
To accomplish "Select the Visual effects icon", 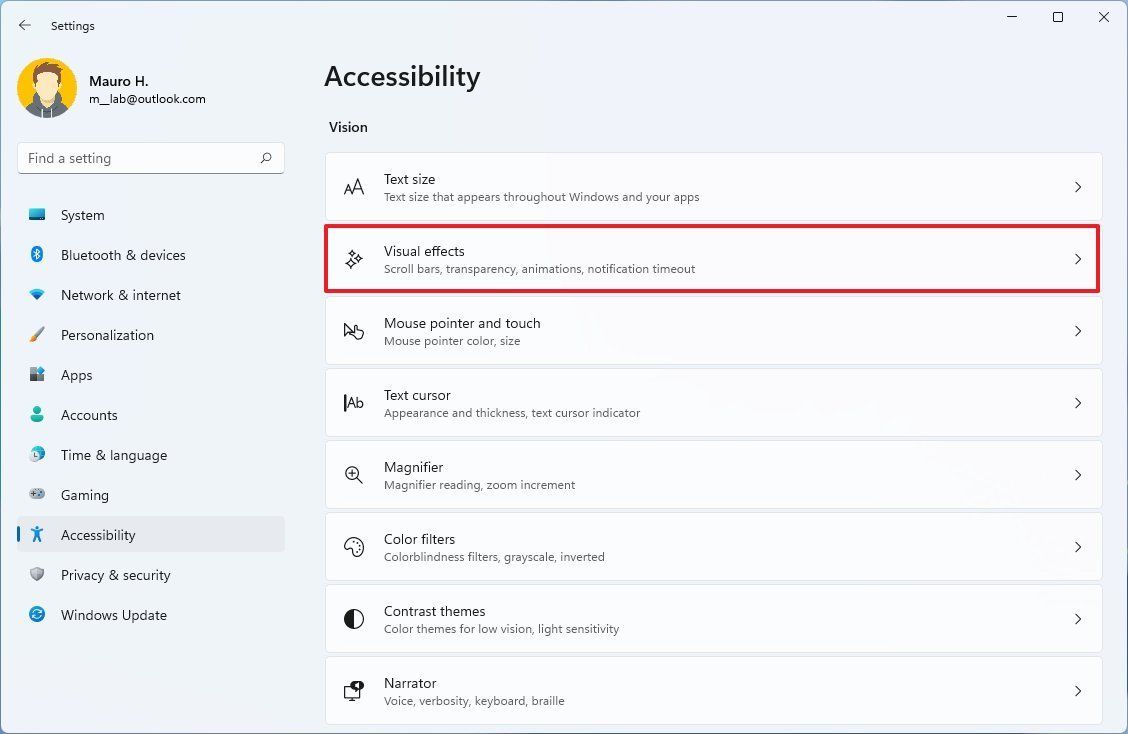I will 354,258.
